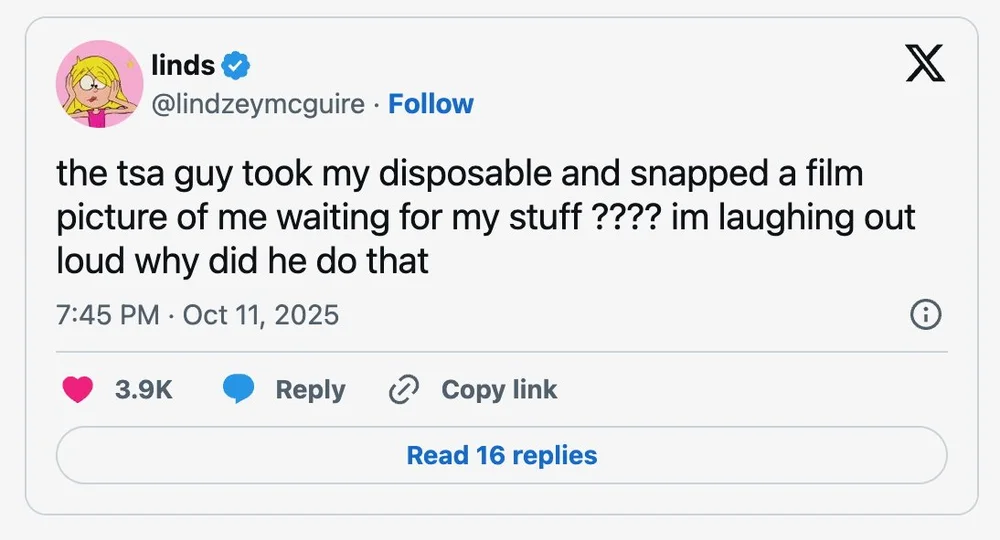The width and height of the screenshot is (1000, 540).
Task: Click the chain-link copy icon
Action: [x=402, y=390]
